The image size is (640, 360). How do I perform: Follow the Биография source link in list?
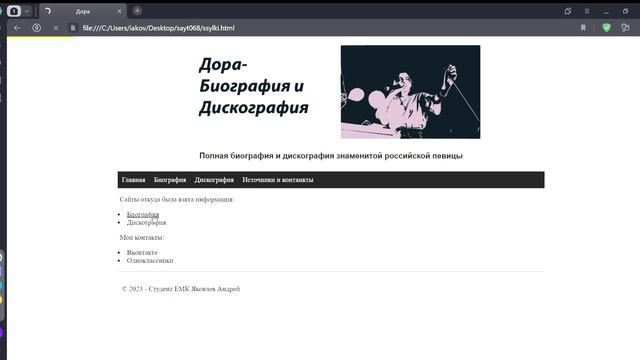click(x=143, y=214)
